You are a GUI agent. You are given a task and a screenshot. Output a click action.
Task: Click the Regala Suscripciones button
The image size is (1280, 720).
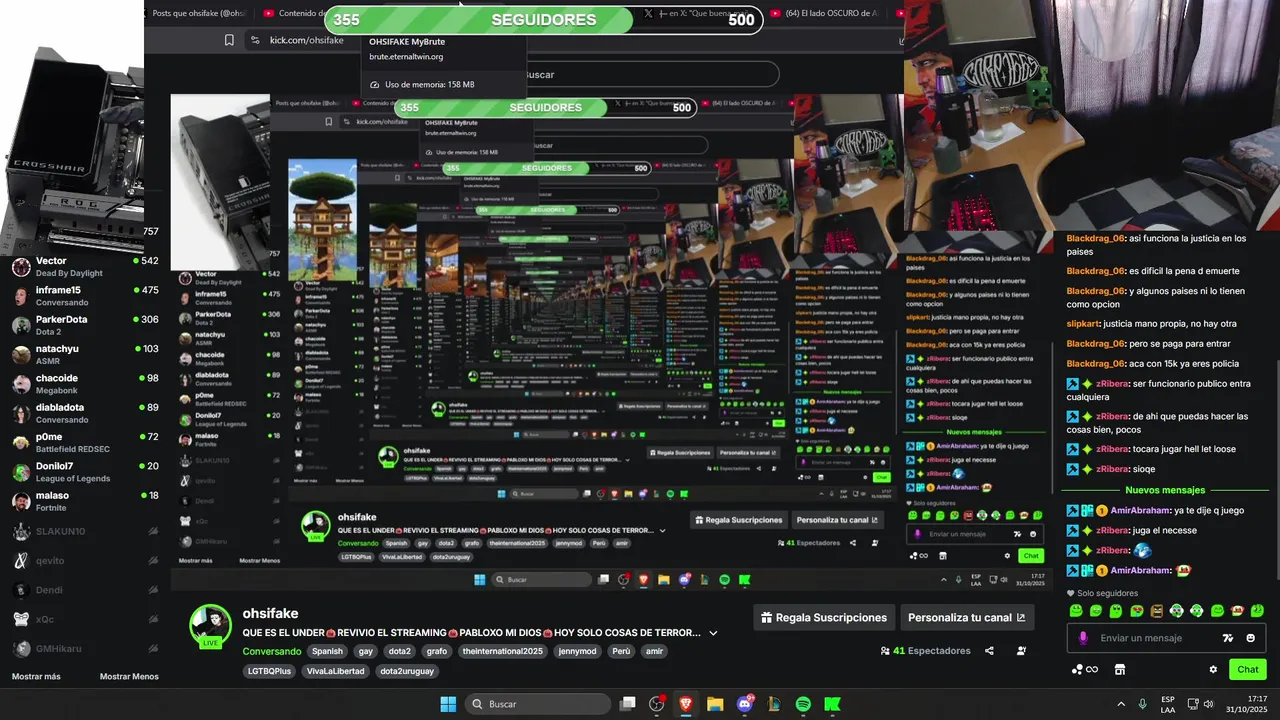coord(824,618)
